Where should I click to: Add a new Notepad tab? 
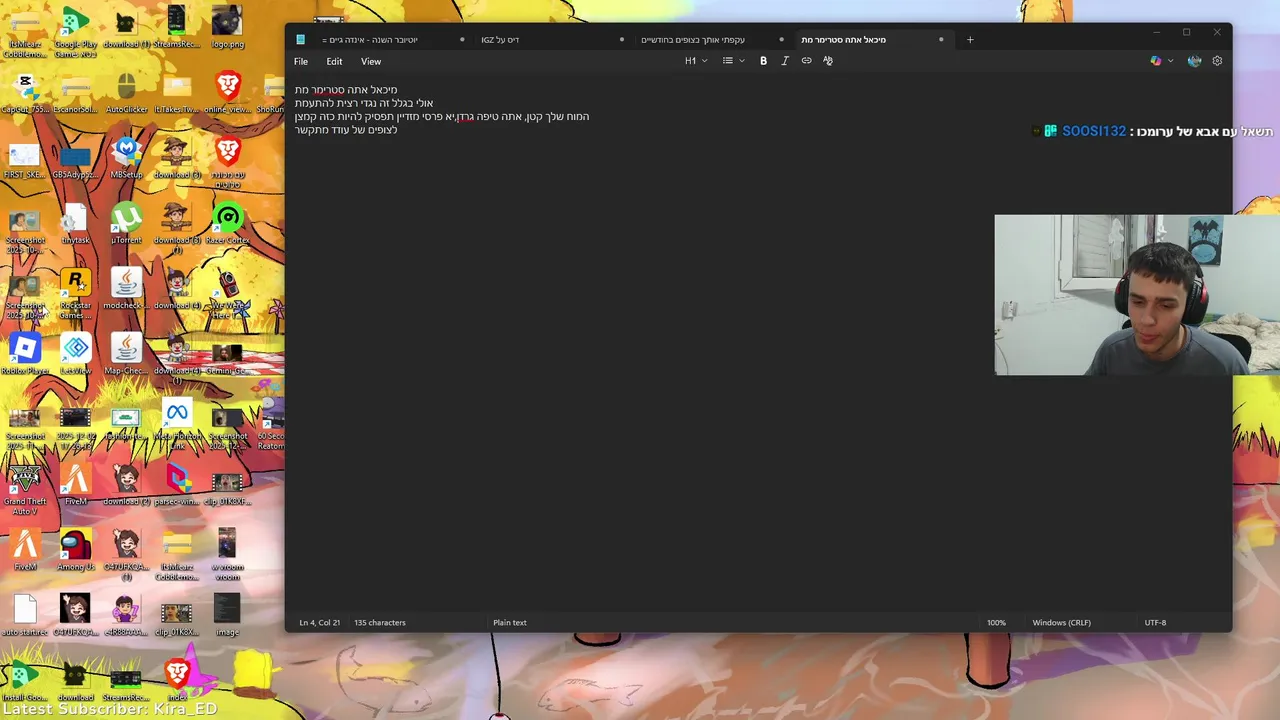[969, 40]
